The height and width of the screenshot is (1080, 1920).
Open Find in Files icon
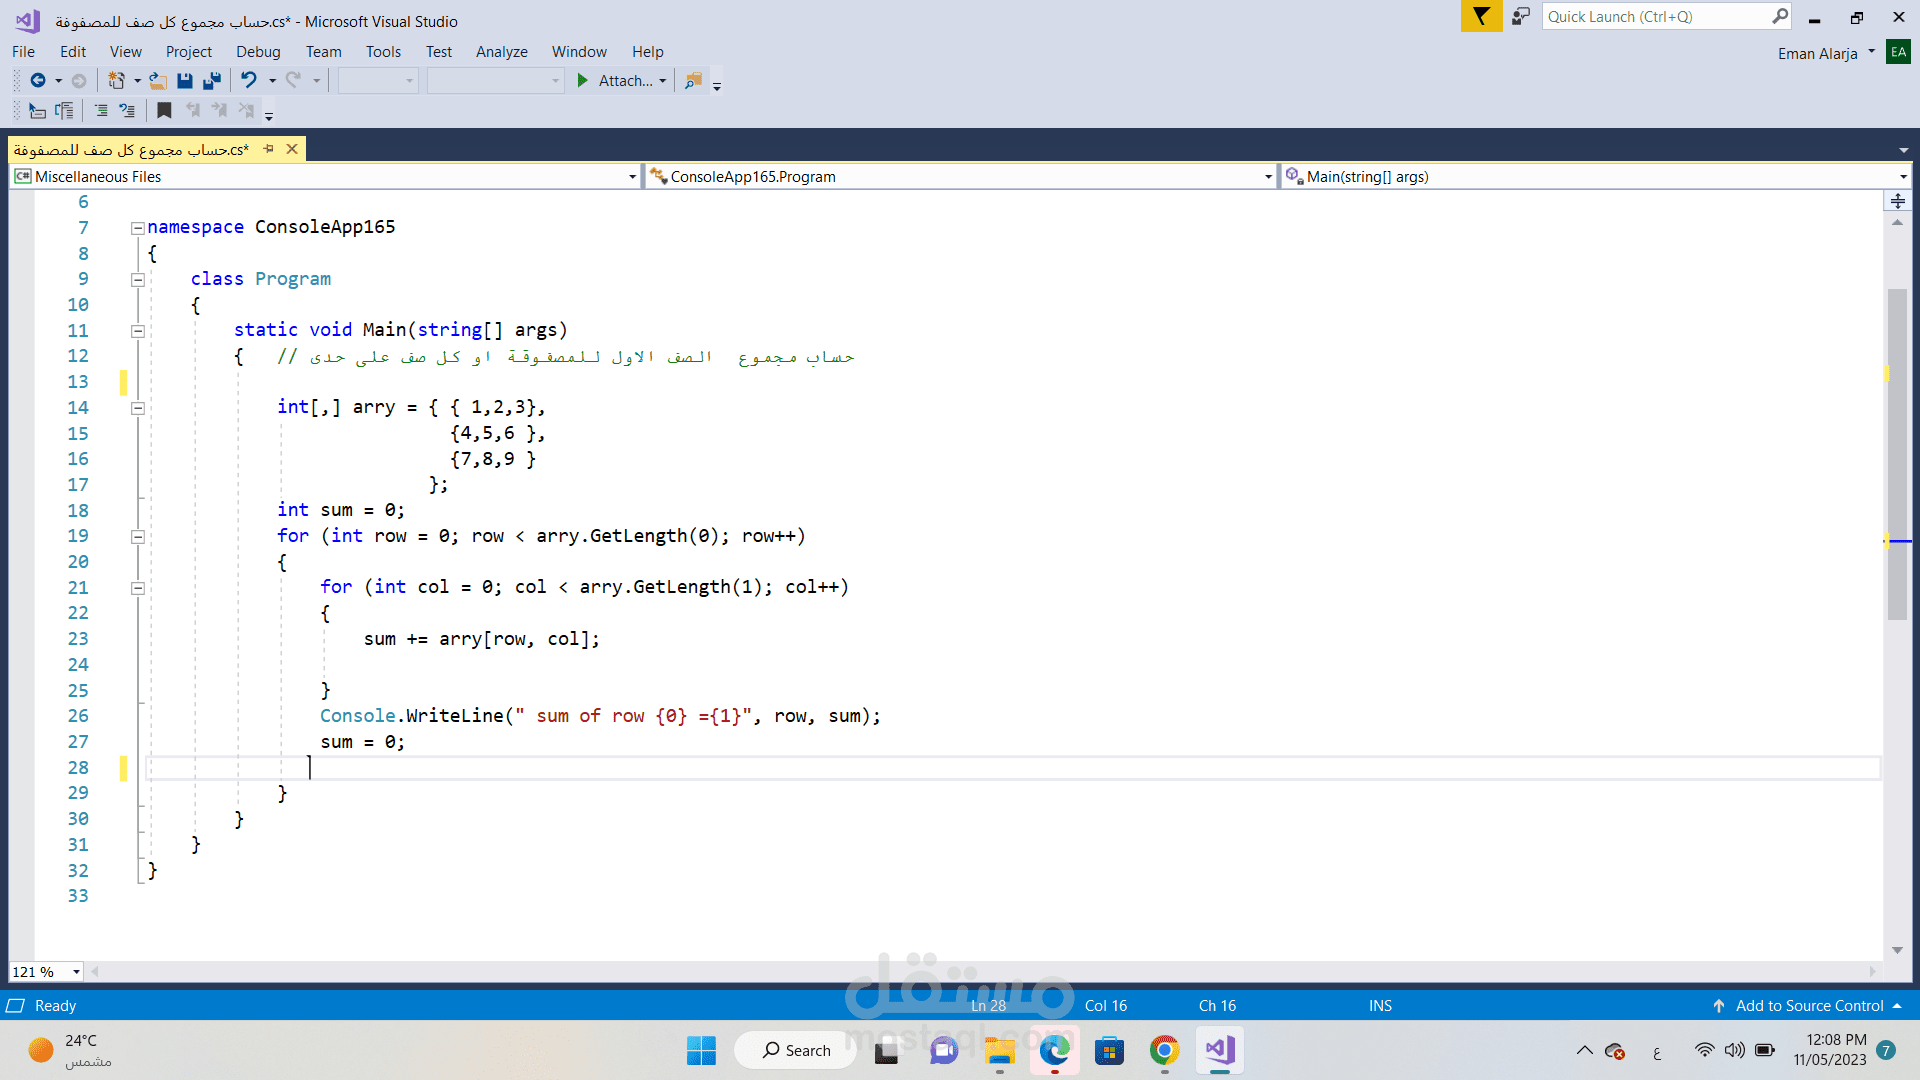click(x=693, y=81)
